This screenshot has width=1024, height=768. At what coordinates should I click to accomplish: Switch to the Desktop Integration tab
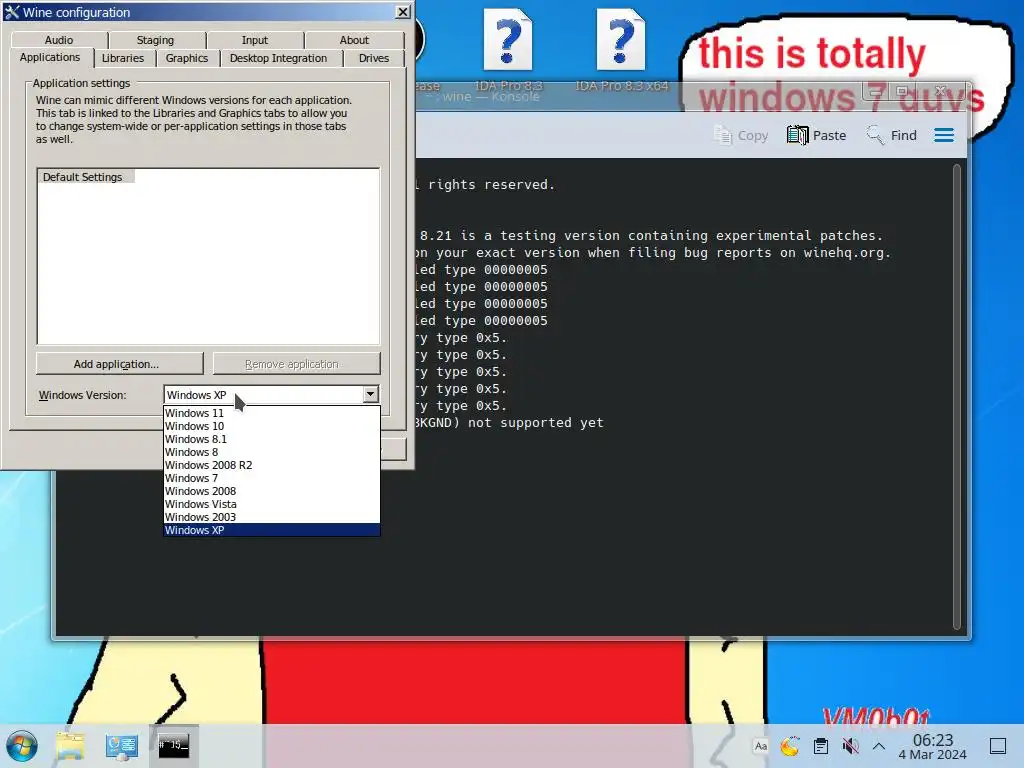point(278,58)
